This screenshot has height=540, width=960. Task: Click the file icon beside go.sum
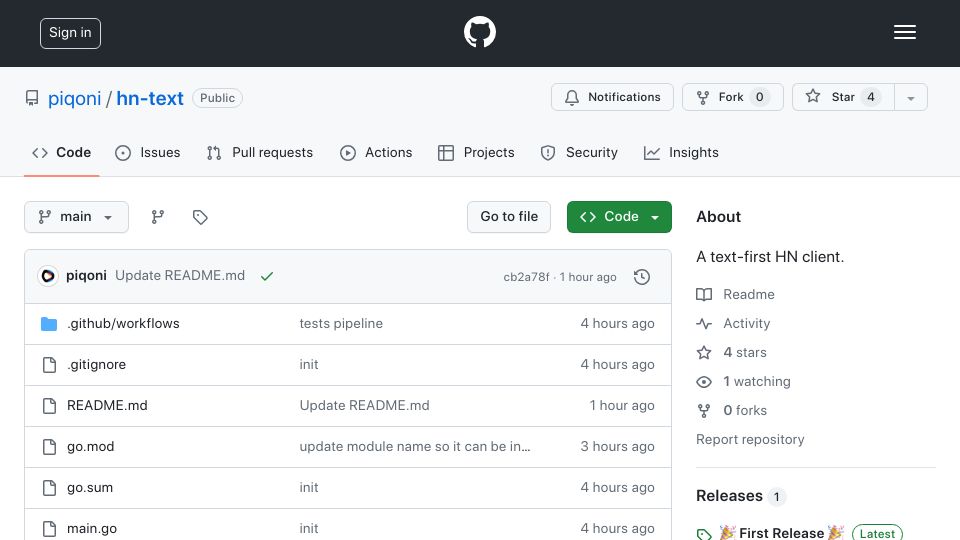[x=50, y=488]
